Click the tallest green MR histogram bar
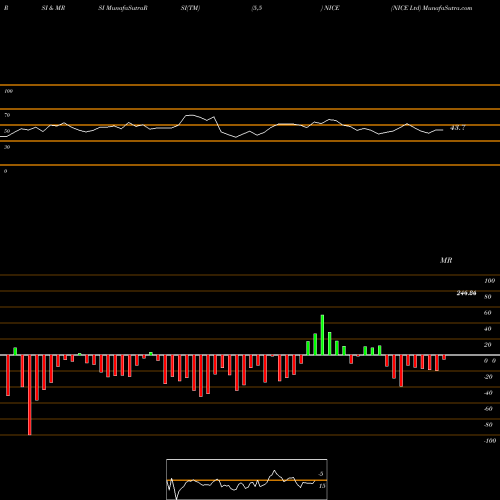The image size is (500, 500). [x=322, y=335]
